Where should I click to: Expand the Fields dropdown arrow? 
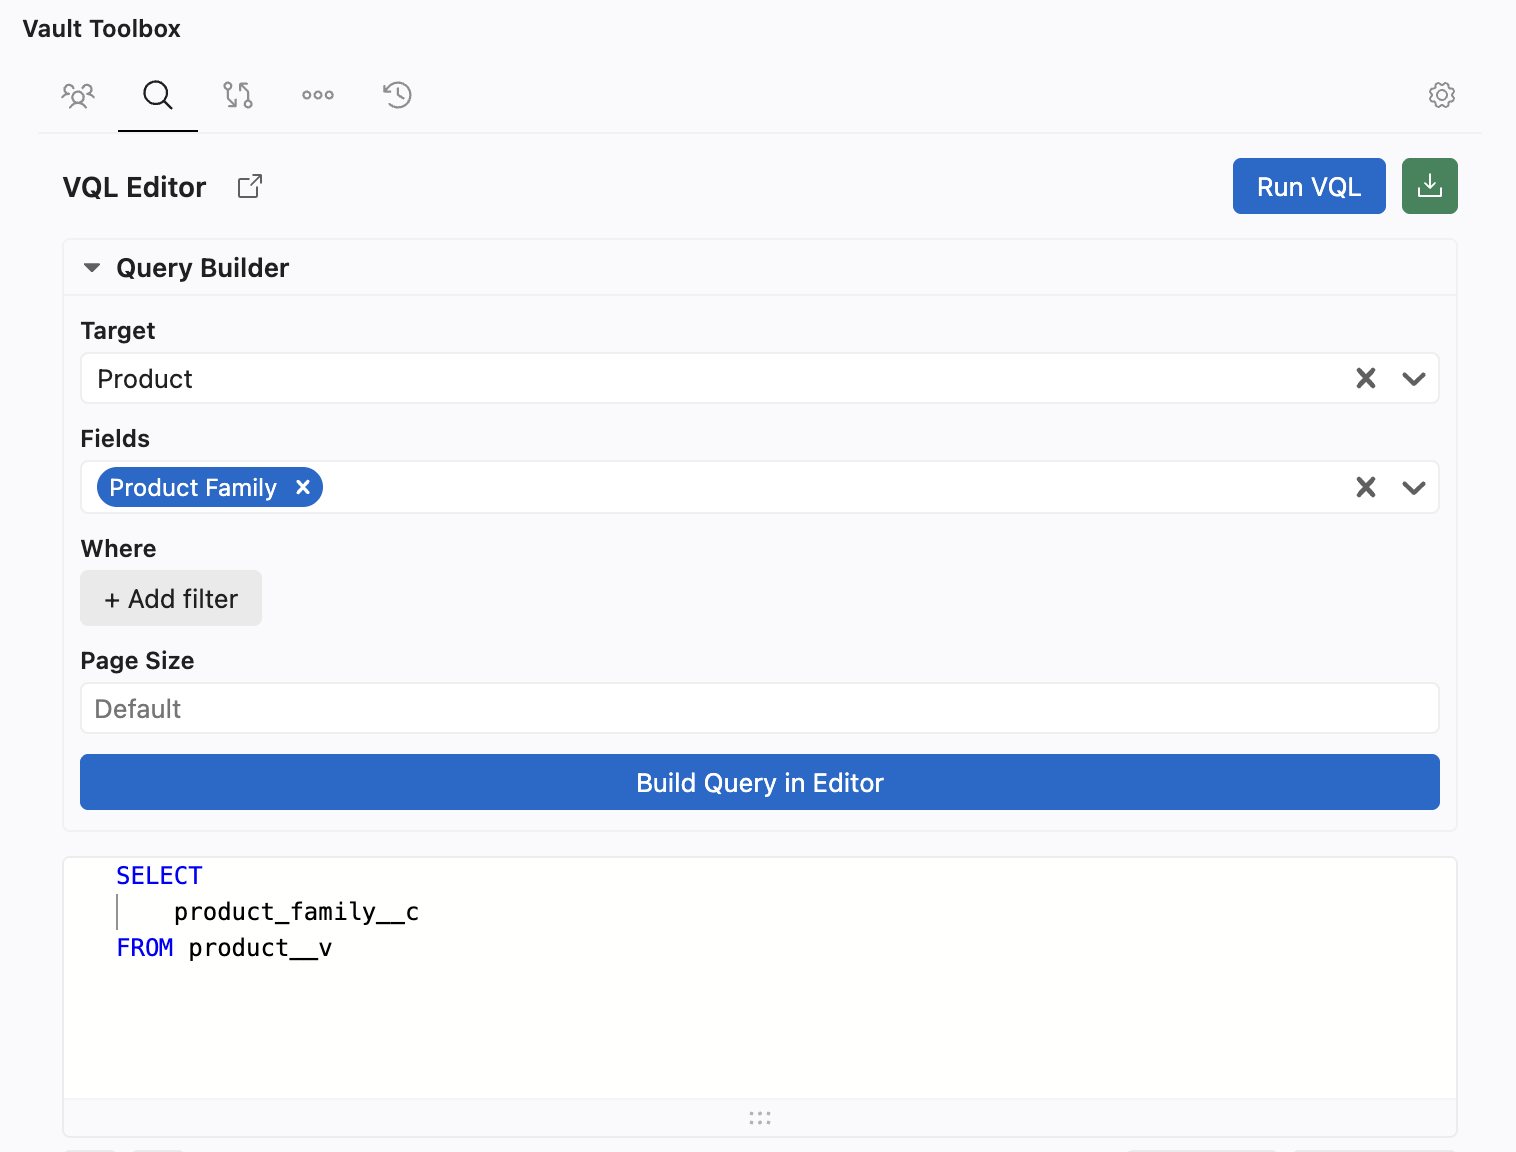click(1414, 488)
